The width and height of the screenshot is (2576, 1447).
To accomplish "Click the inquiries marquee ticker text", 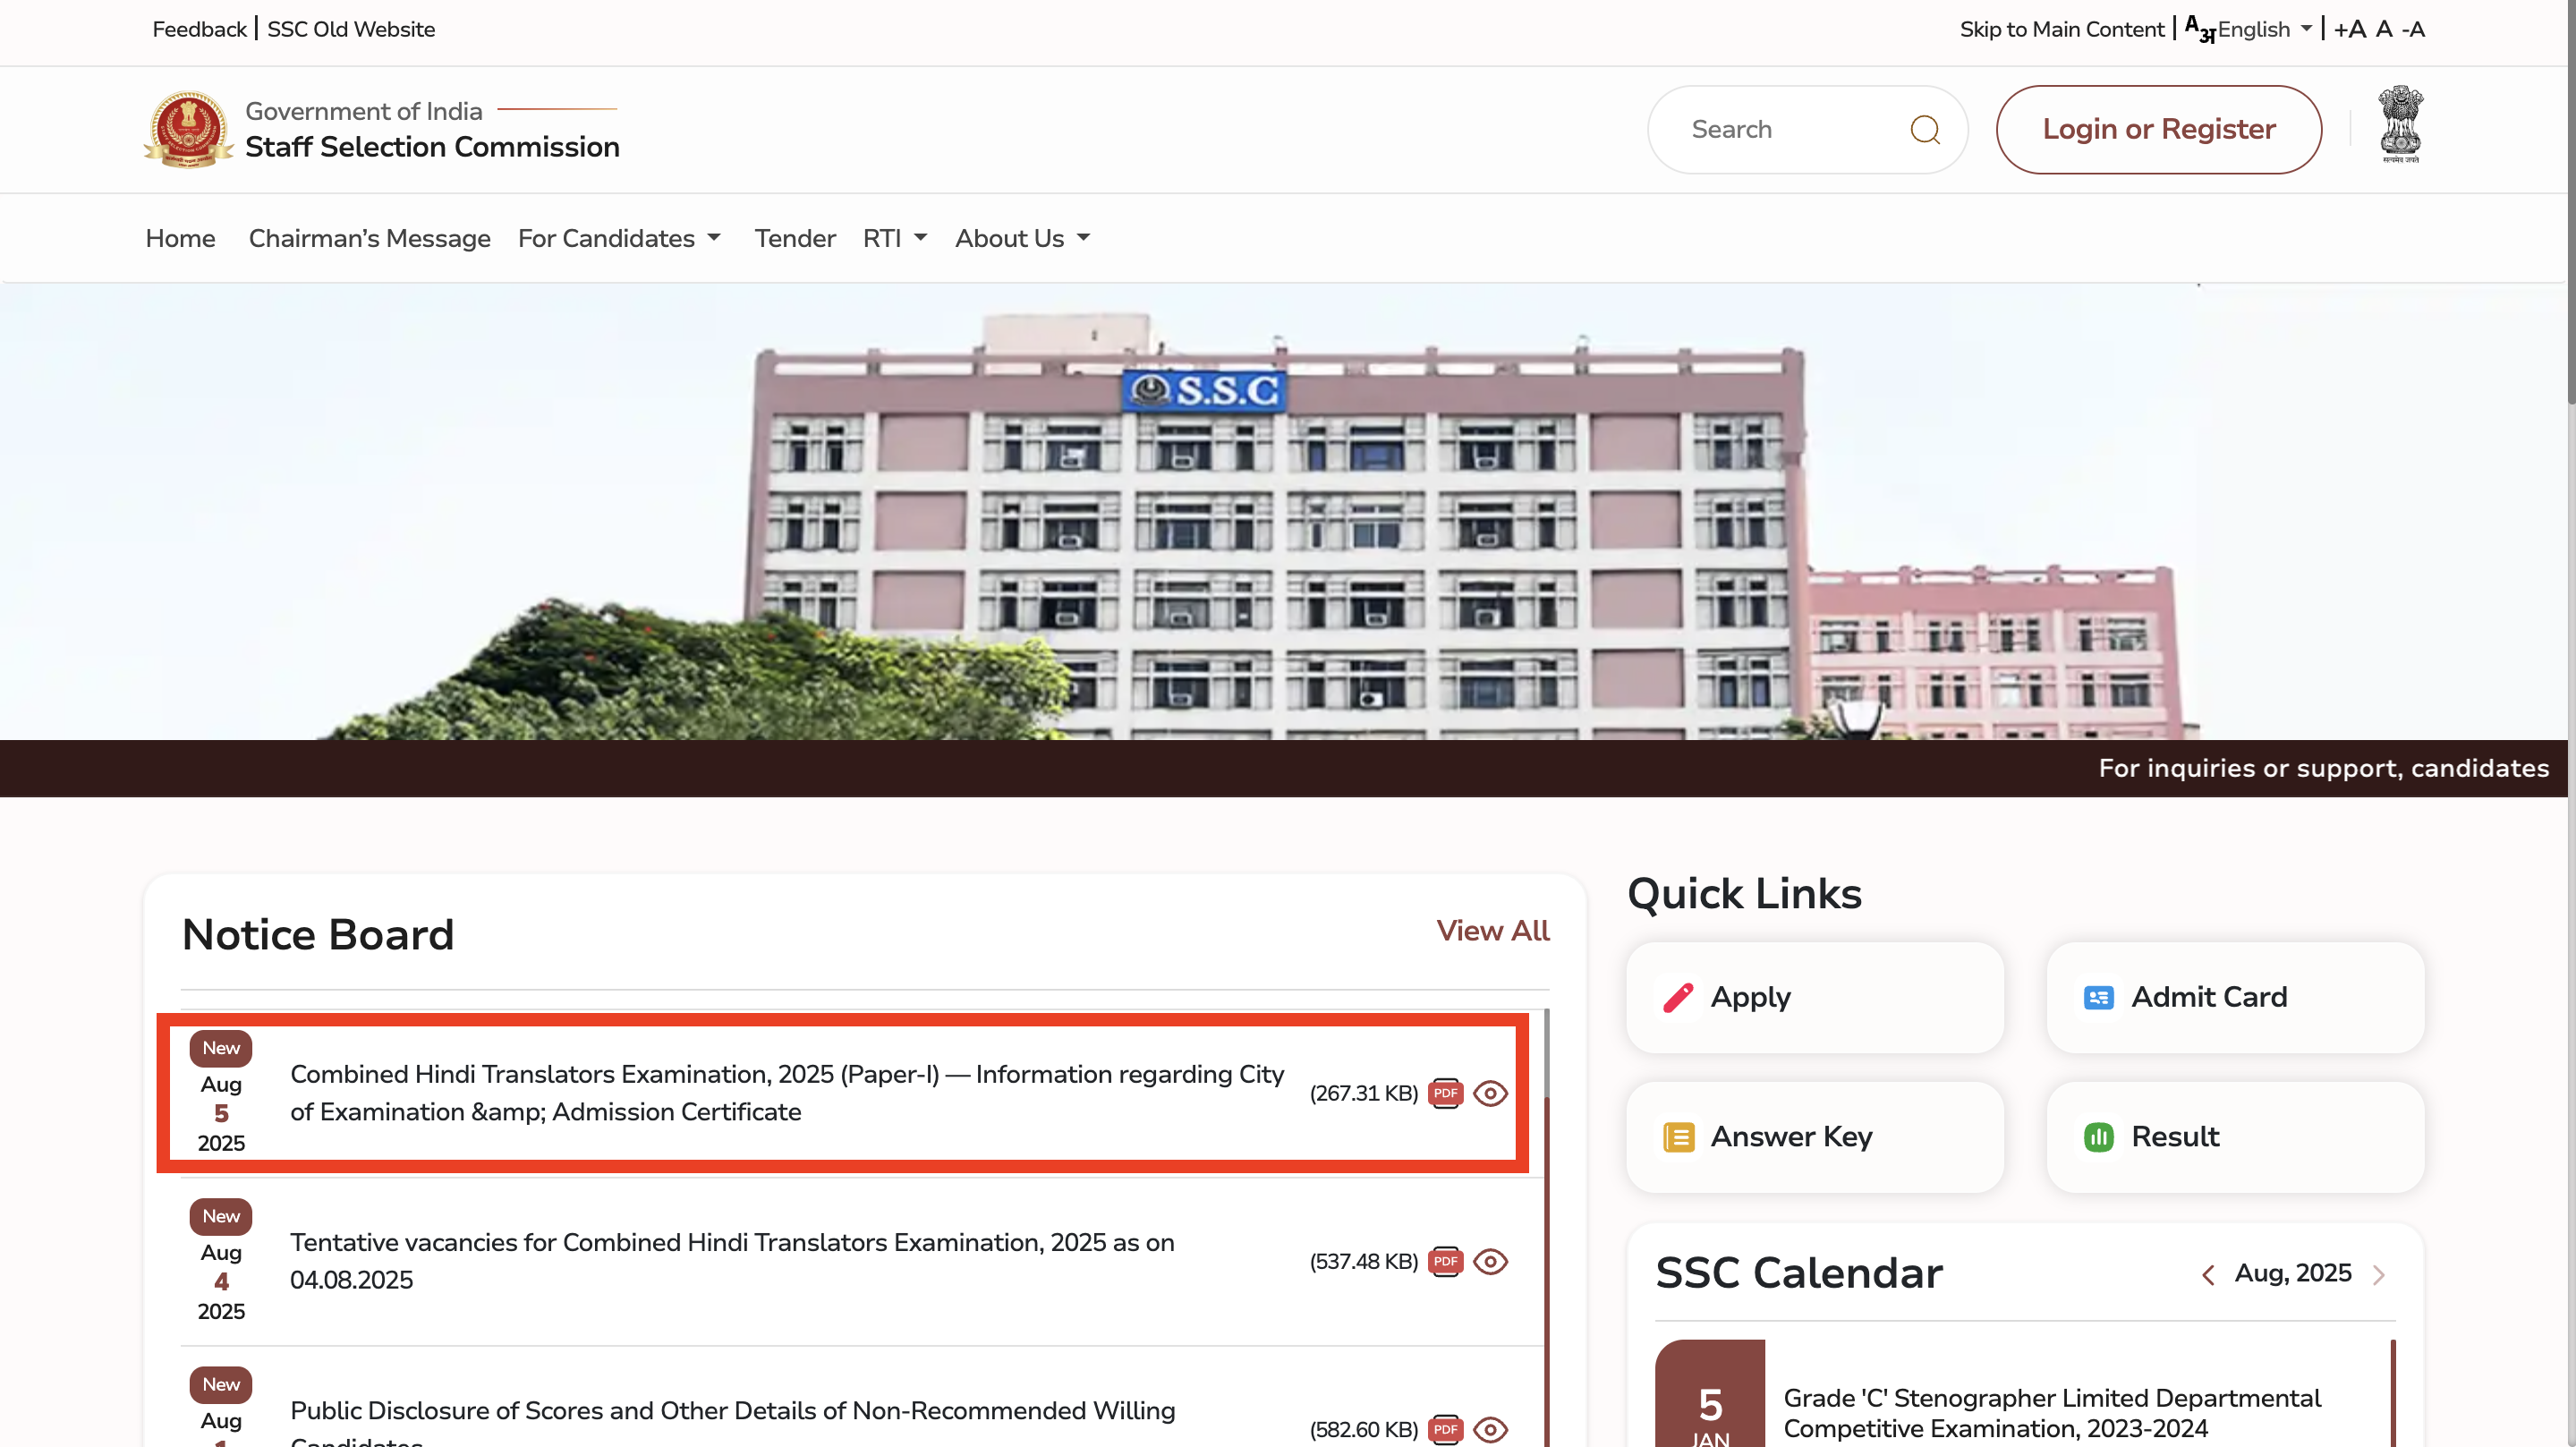I will (2323, 768).
